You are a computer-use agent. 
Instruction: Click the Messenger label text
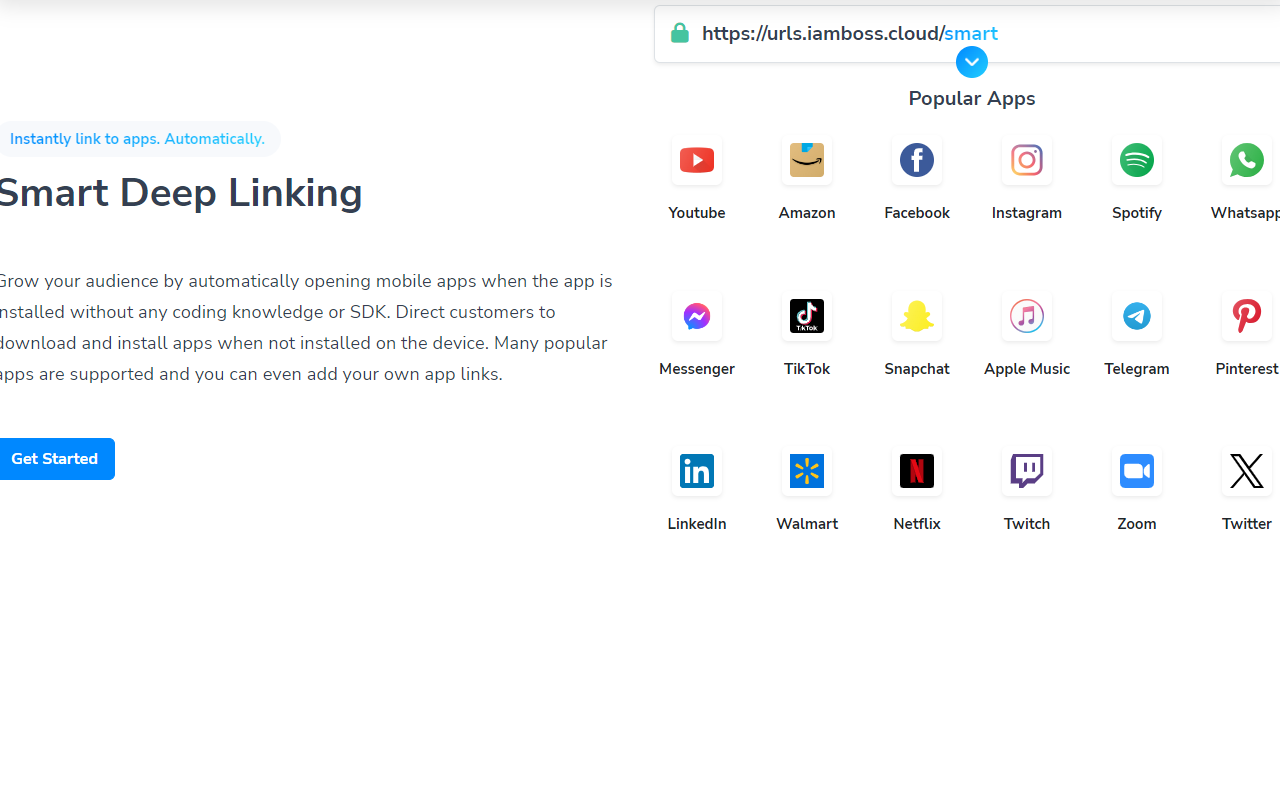(x=697, y=369)
